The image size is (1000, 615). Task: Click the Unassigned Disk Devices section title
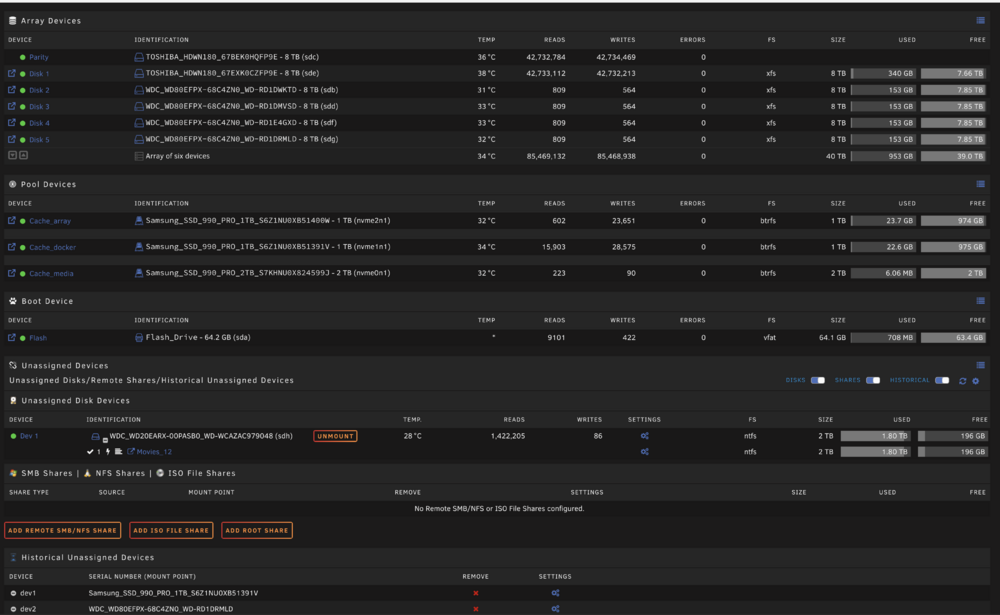click(75, 401)
